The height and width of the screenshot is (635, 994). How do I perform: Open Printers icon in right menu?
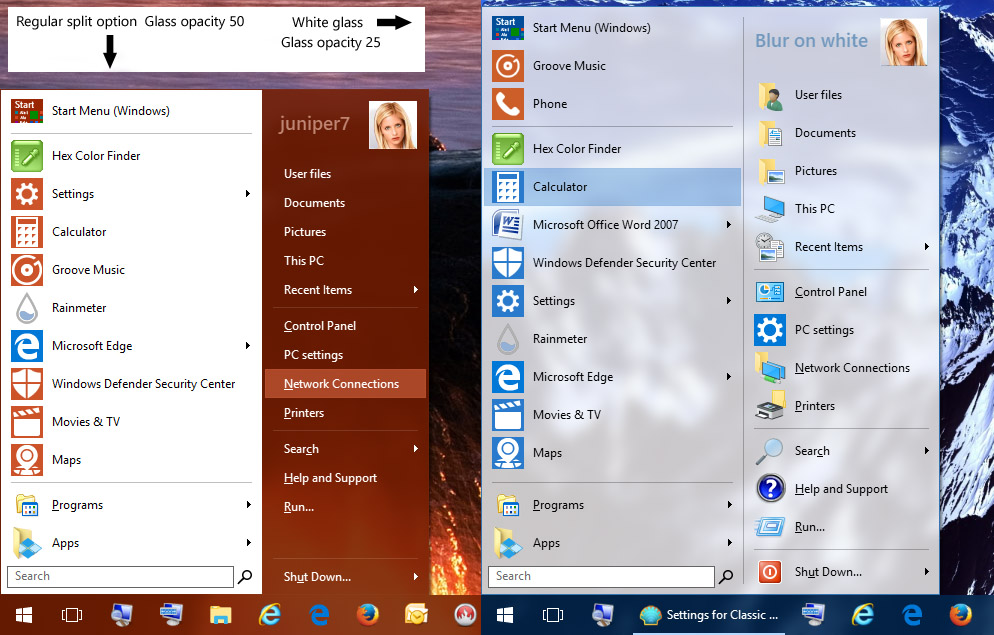[770, 406]
